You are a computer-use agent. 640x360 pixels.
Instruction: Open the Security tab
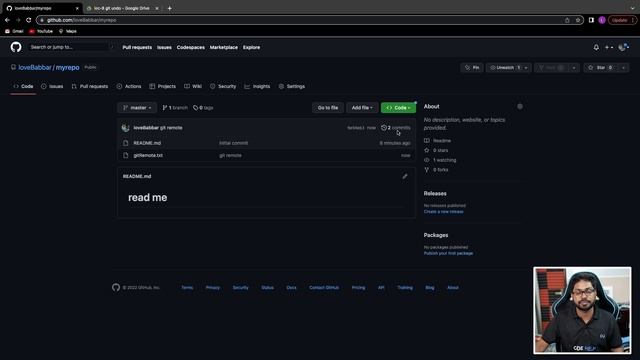click(223, 87)
